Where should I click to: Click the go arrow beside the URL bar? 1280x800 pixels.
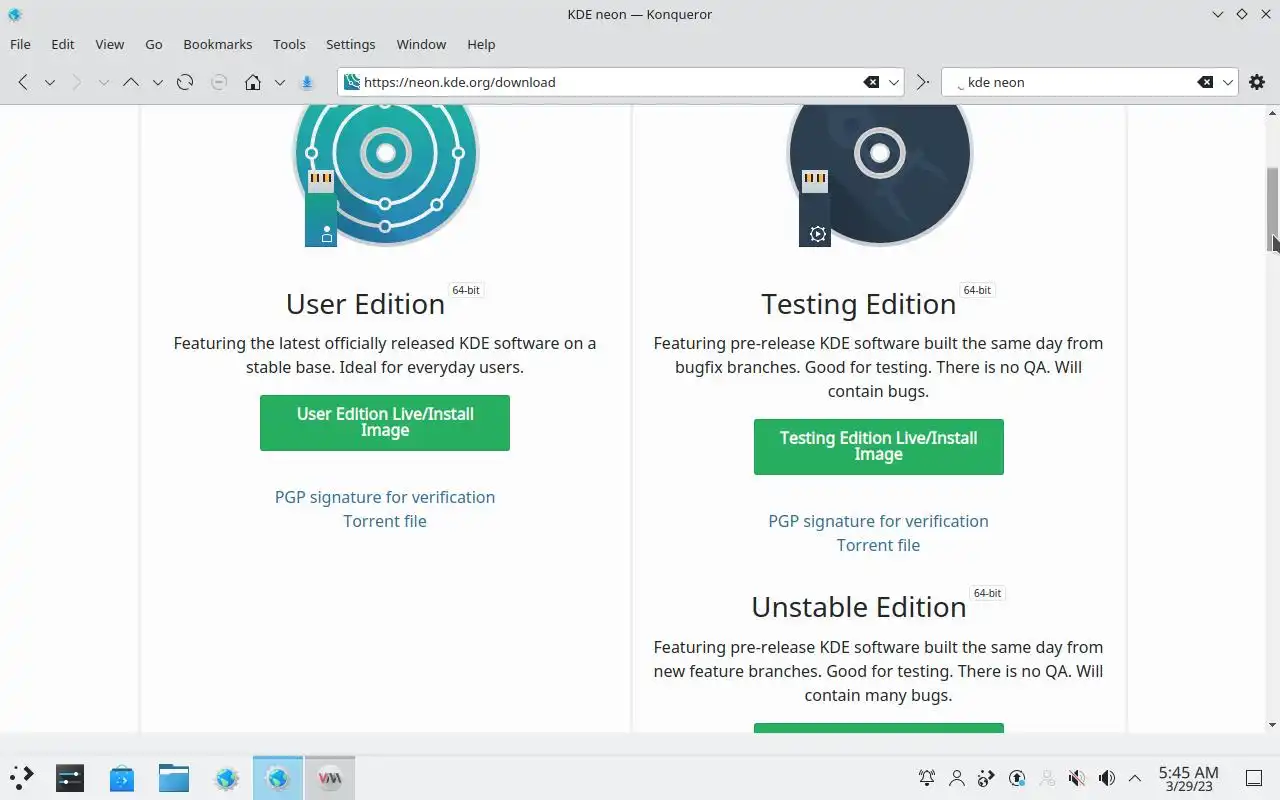(922, 82)
